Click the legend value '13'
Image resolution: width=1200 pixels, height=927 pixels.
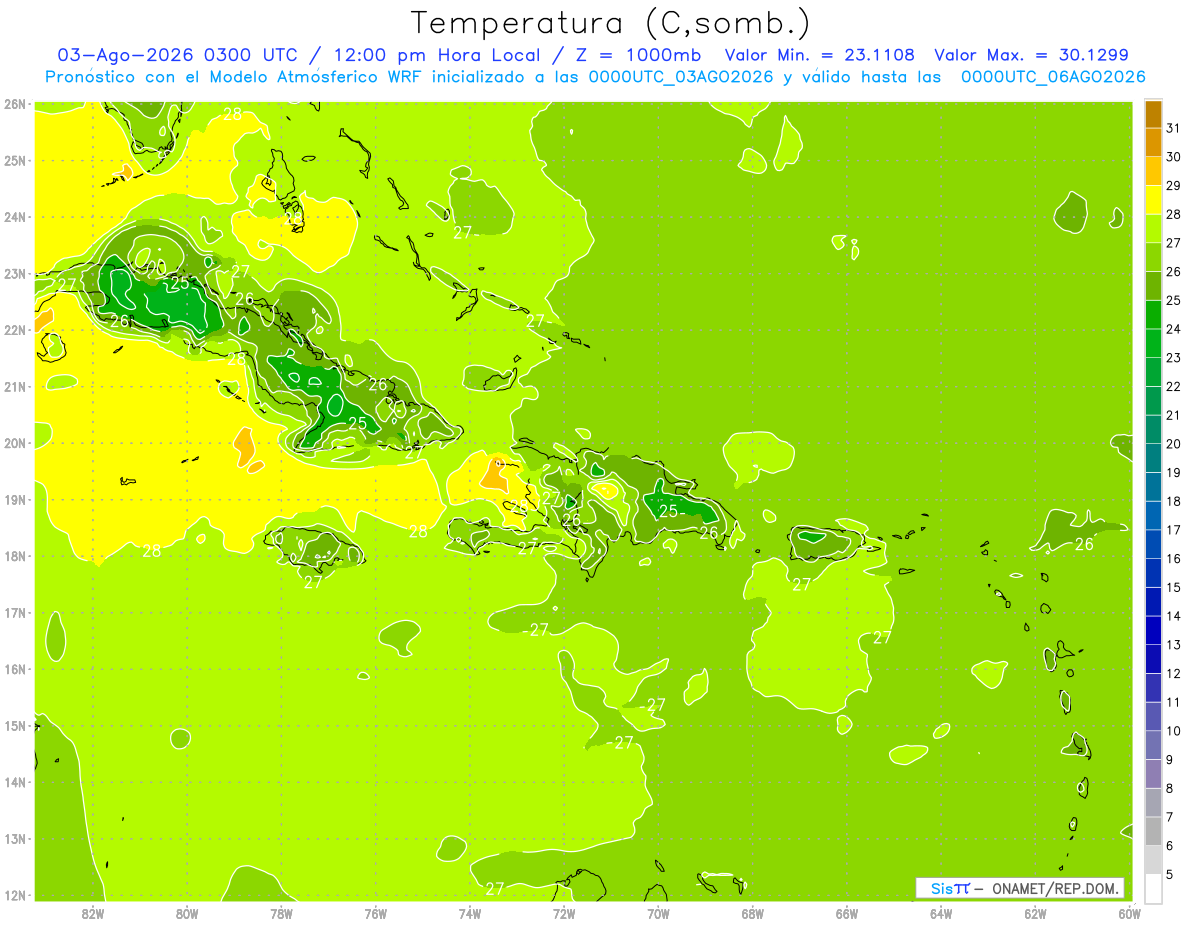tap(1173, 645)
